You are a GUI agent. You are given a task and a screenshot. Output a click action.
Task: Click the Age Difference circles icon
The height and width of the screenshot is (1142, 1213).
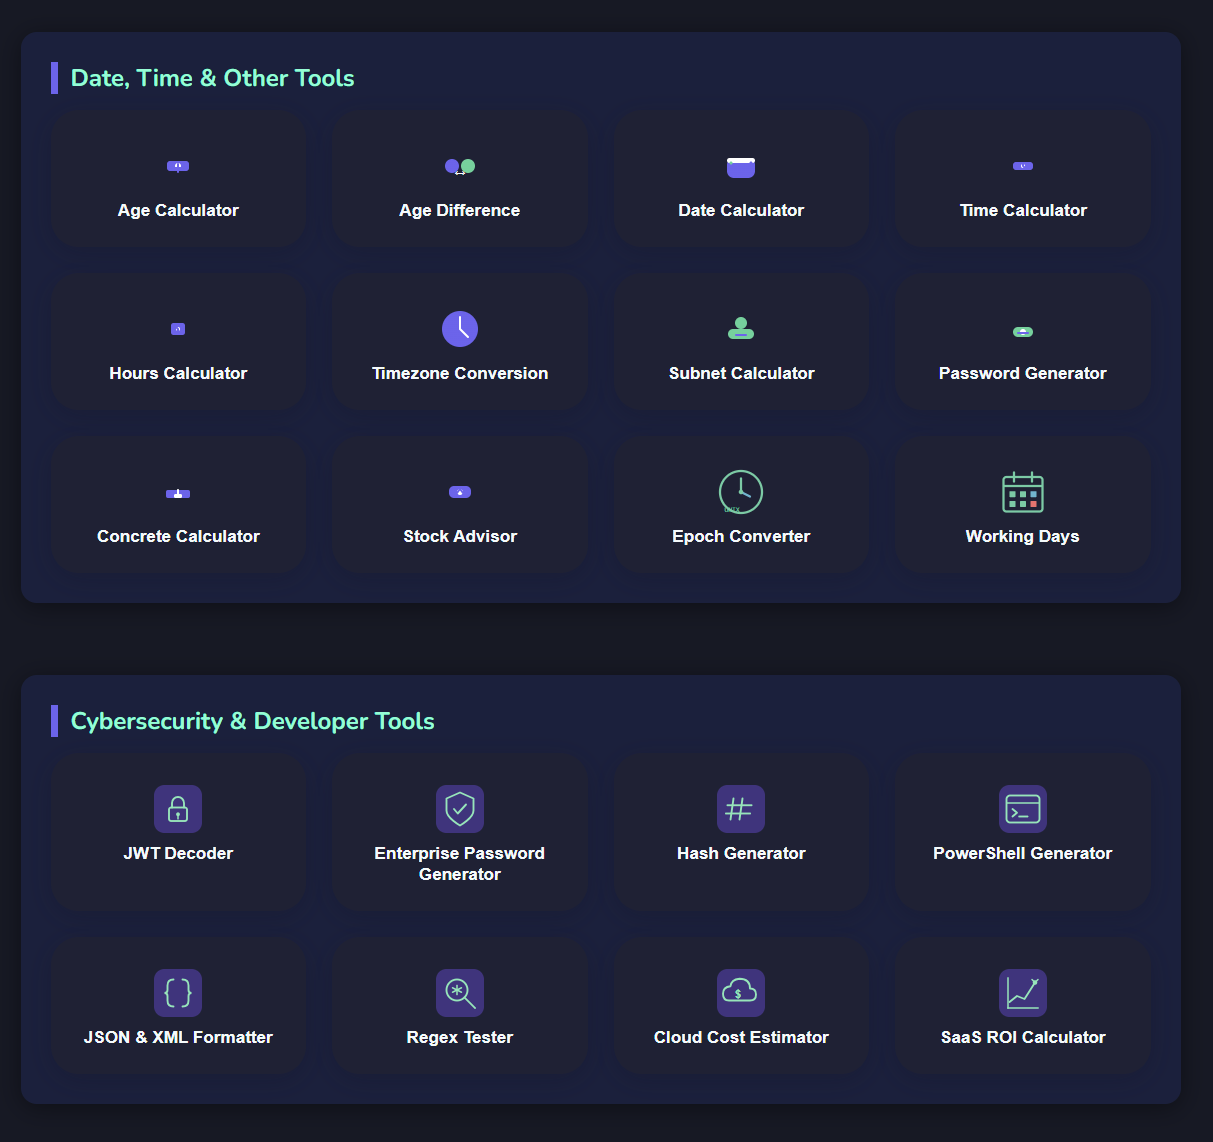[x=459, y=166]
